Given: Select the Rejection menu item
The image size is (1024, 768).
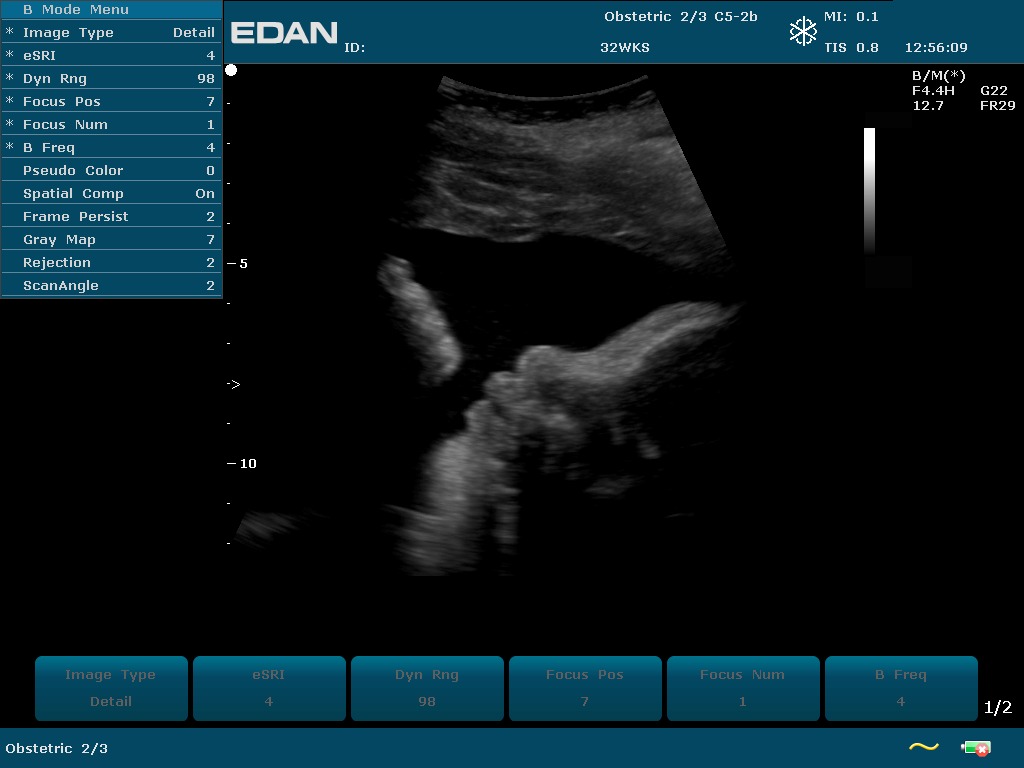Looking at the screenshot, I should click(x=111, y=263).
